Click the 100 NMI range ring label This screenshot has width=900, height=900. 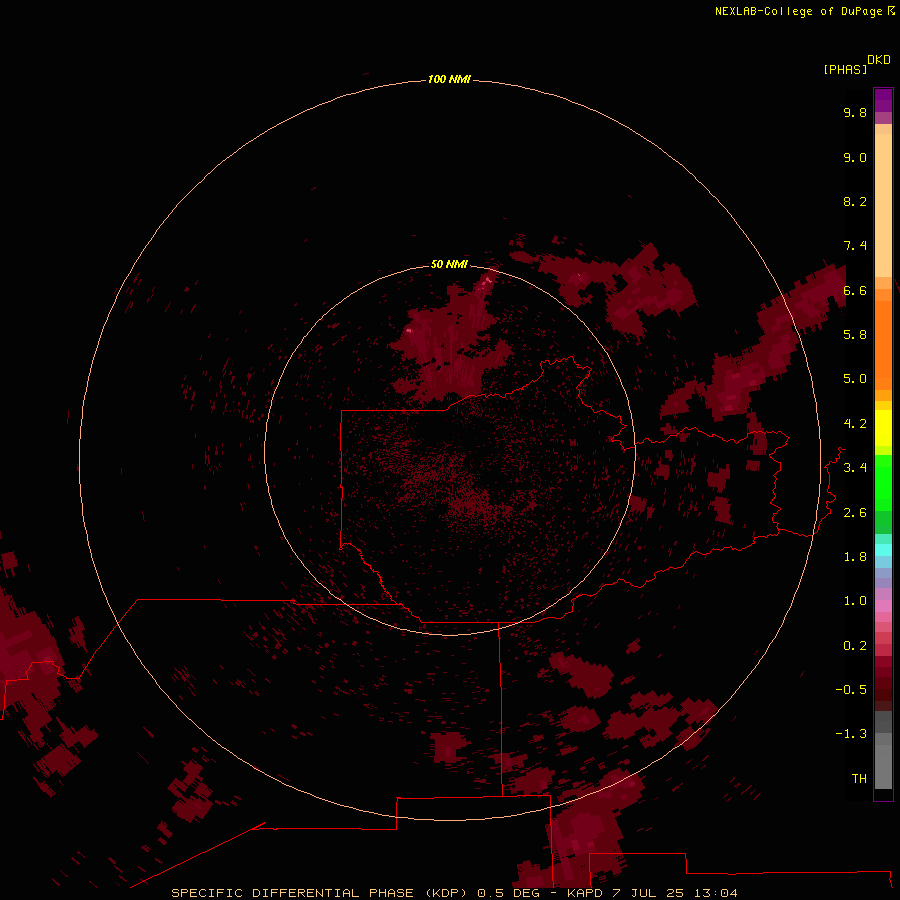click(449, 79)
